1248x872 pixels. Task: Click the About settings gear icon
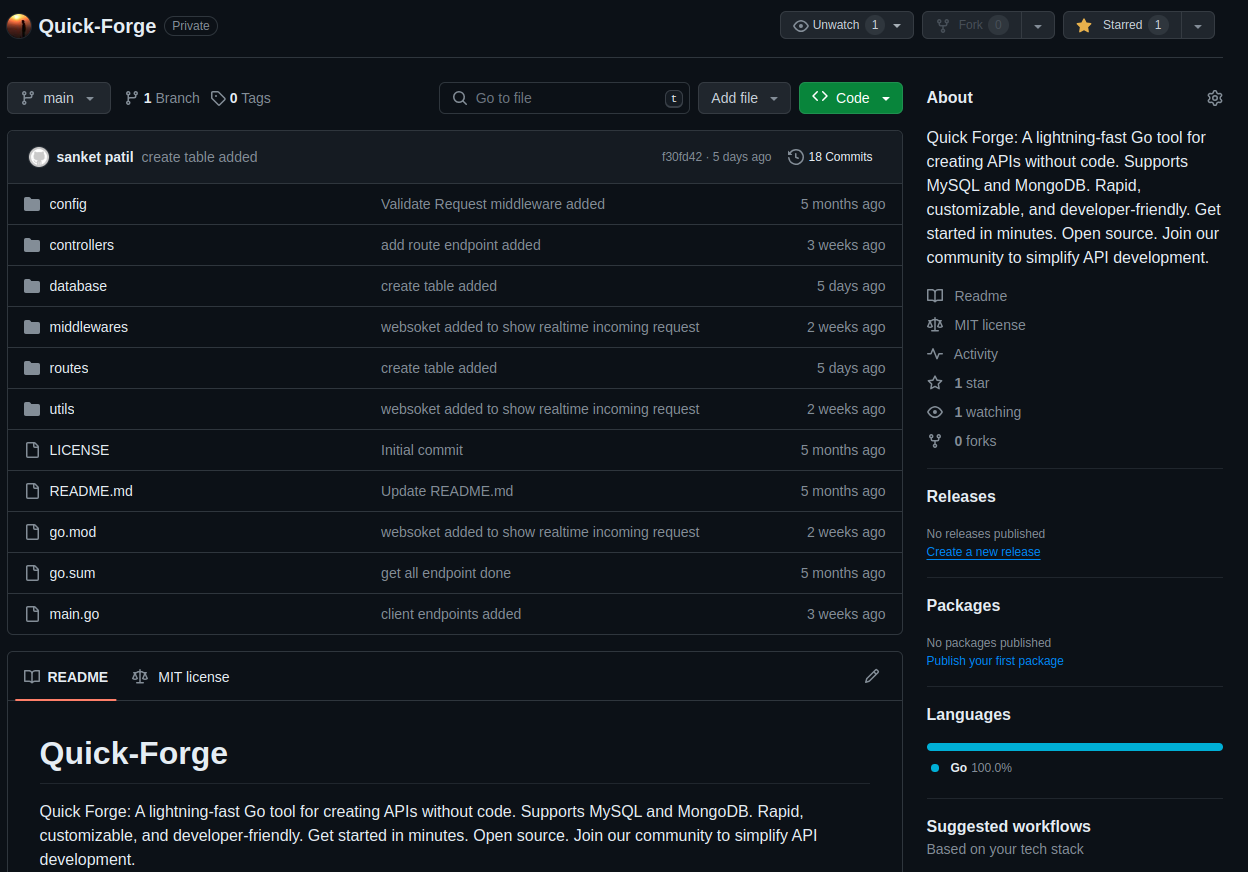tap(1214, 98)
